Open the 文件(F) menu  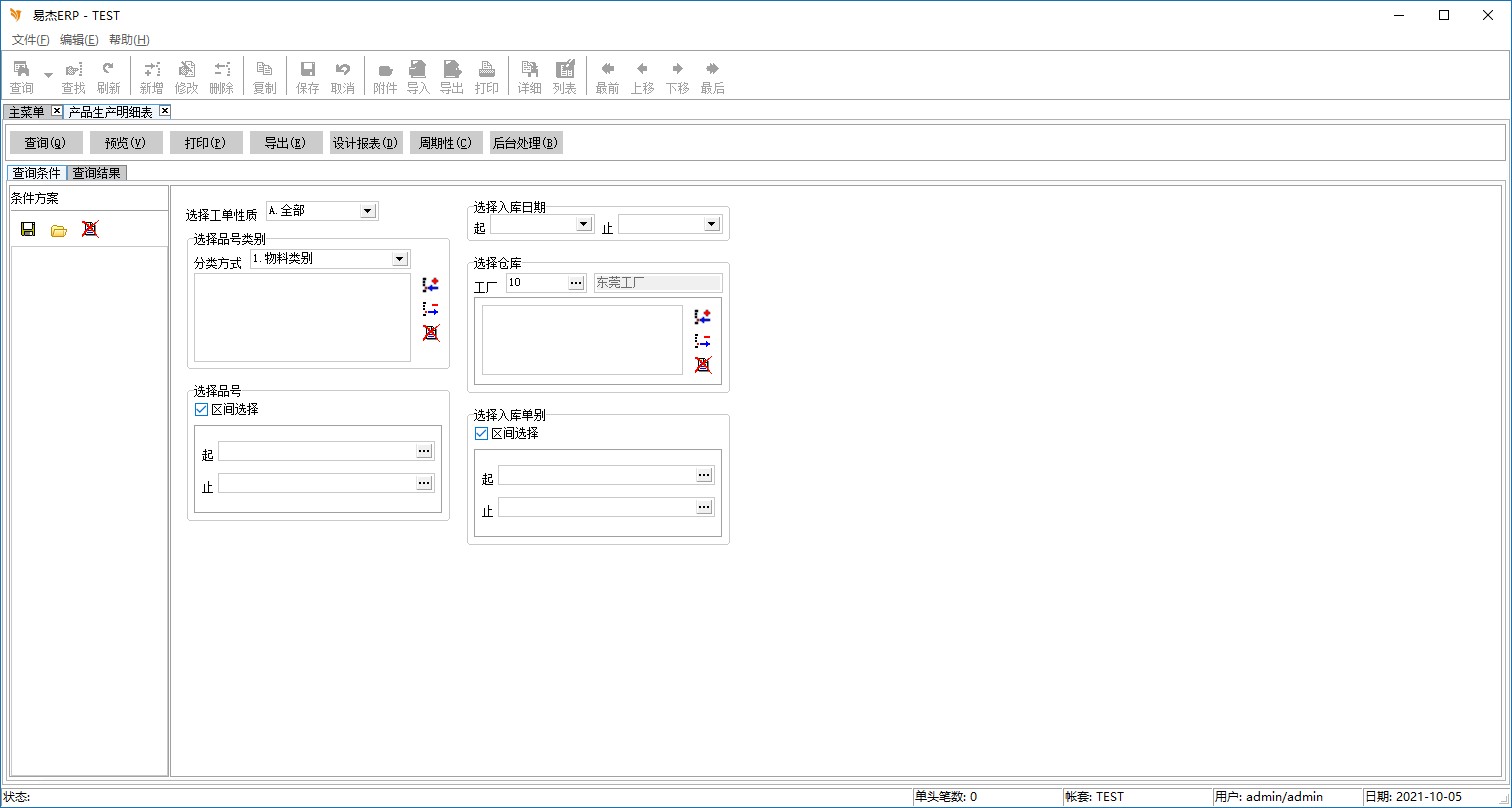[x=30, y=40]
